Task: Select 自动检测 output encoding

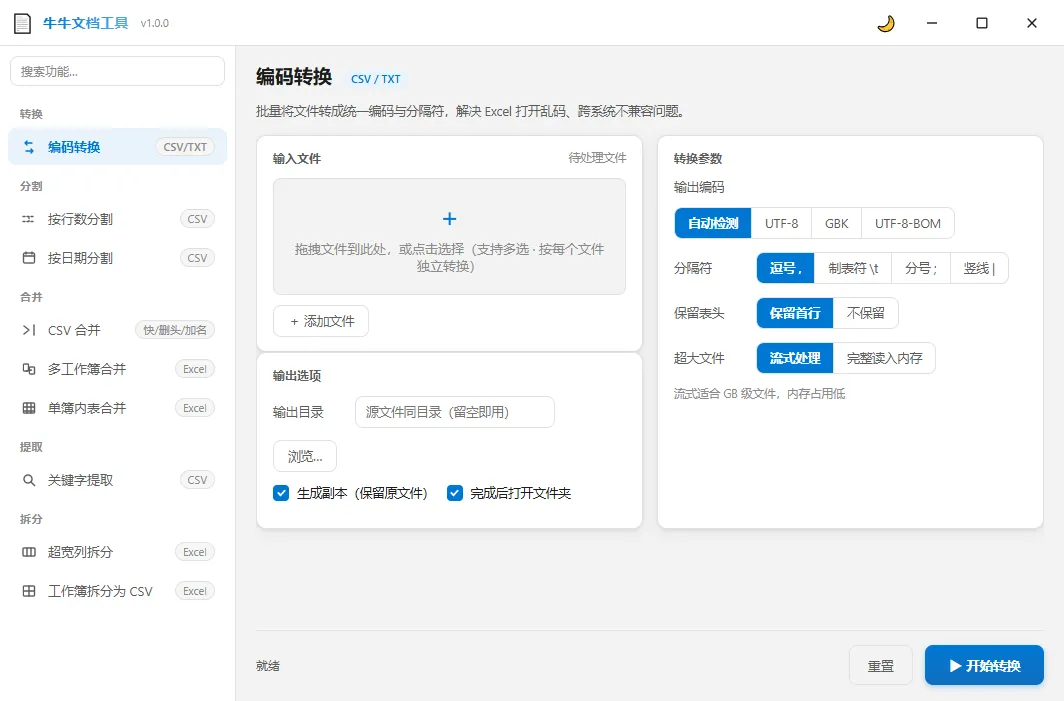Action: pyautogui.click(x=712, y=223)
